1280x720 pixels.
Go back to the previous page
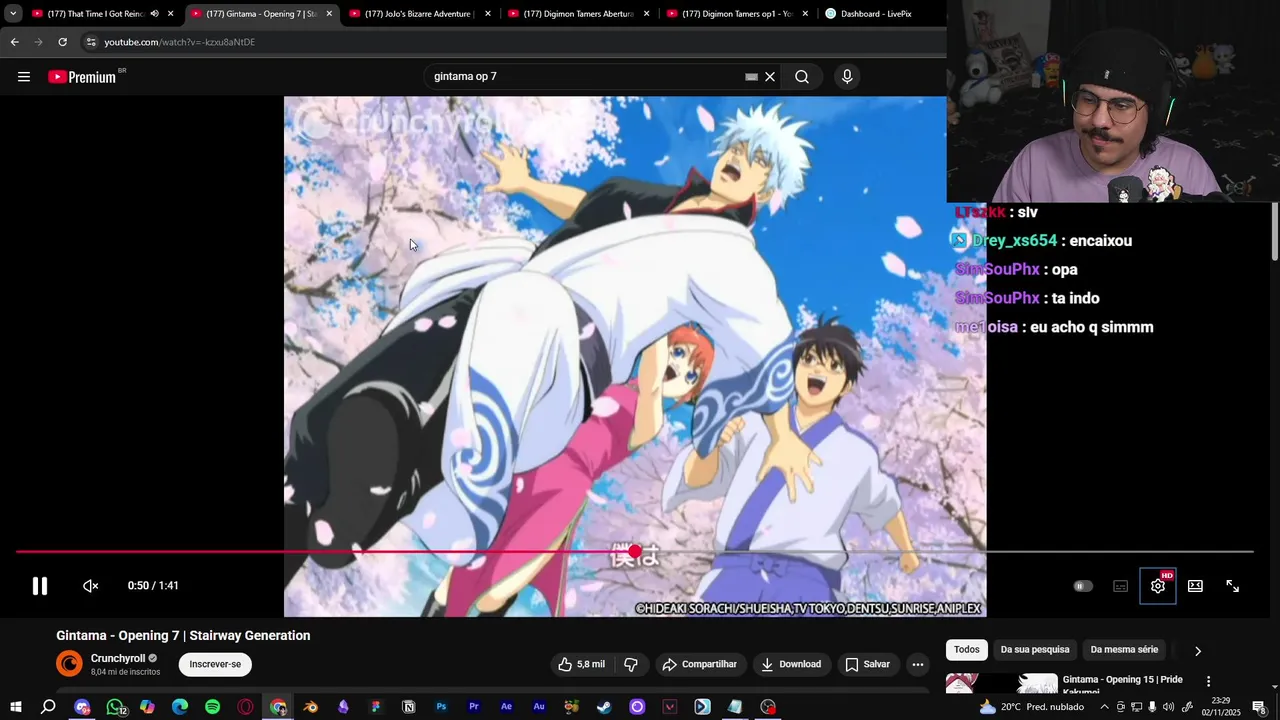tap(14, 42)
